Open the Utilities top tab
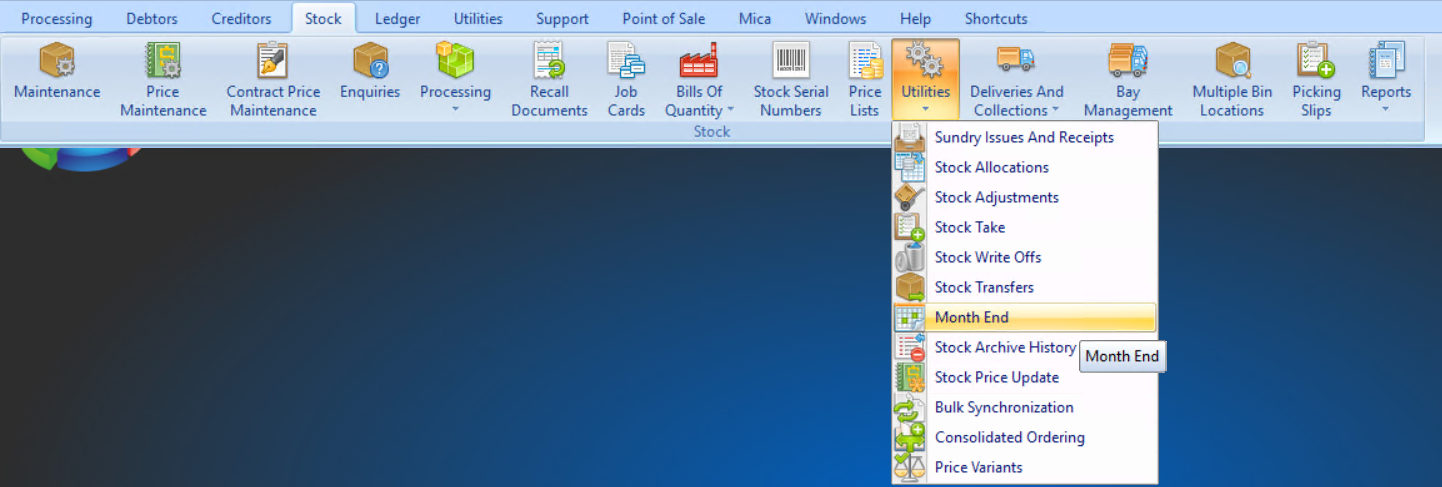 (x=478, y=18)
